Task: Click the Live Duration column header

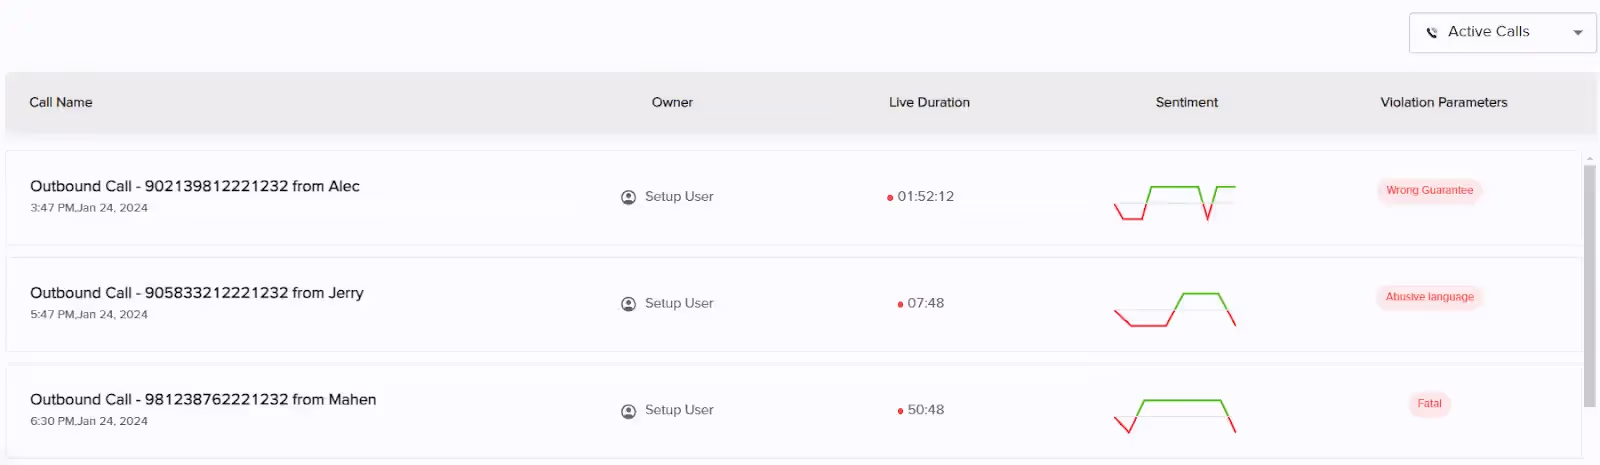Action: point(929,102)
